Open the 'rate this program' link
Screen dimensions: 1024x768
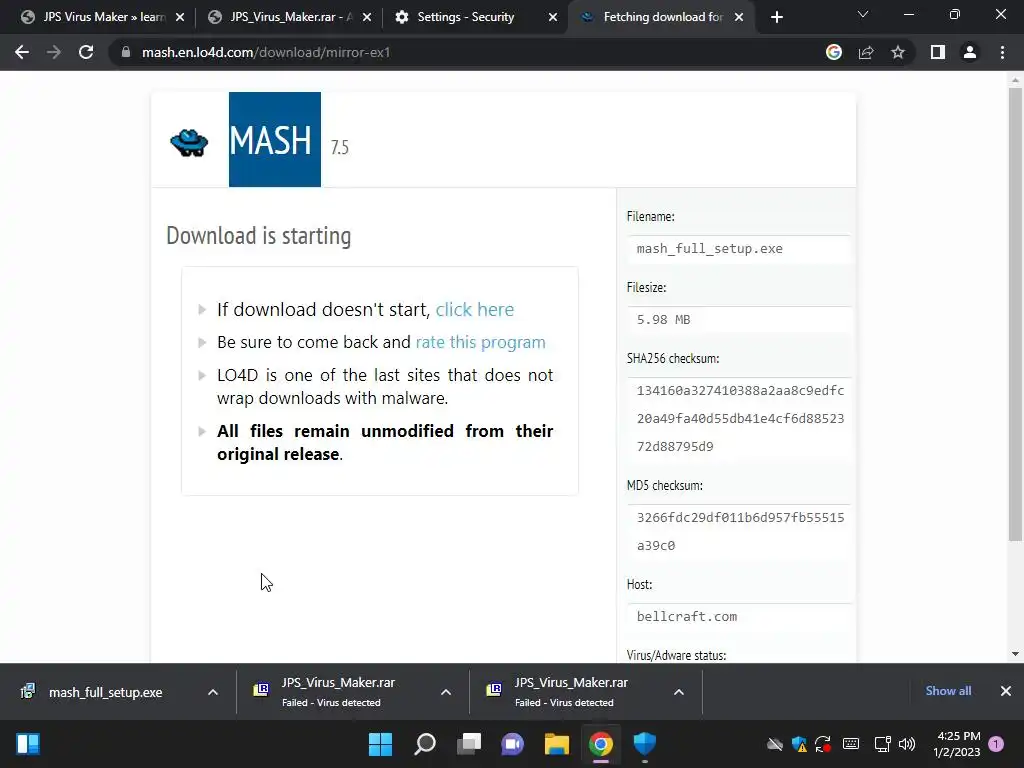pos(481,342)
